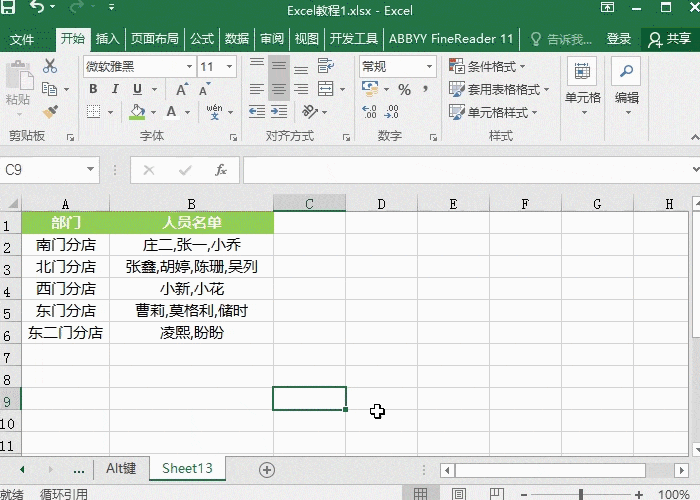The width and height of the screenshot is (700, 500).
Task: Select the Format Painter brush
Action: coord(50,112)
